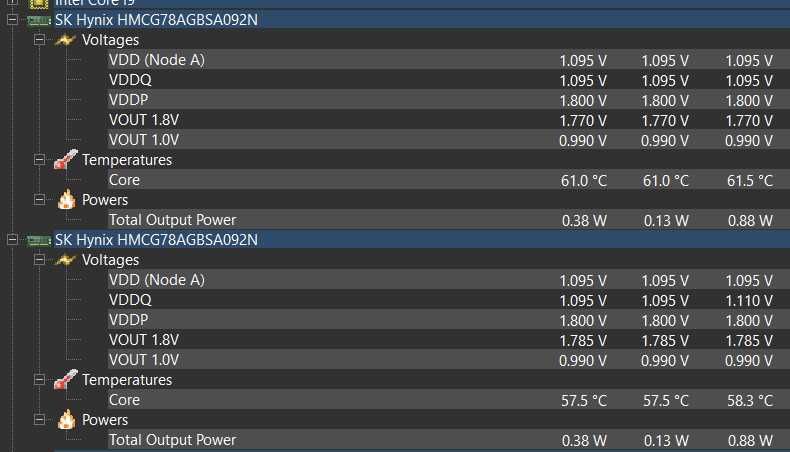Viewport: 790px width, 452px height.
Task: Collapse Powers under first SK Hynix module
Action: (x=39, y=200)
